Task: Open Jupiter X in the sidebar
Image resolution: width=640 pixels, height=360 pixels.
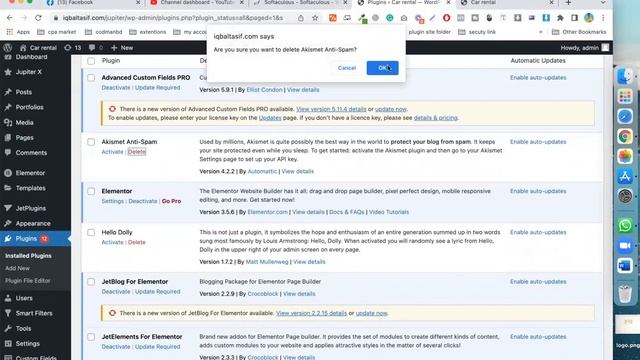Action: point(29,72)
